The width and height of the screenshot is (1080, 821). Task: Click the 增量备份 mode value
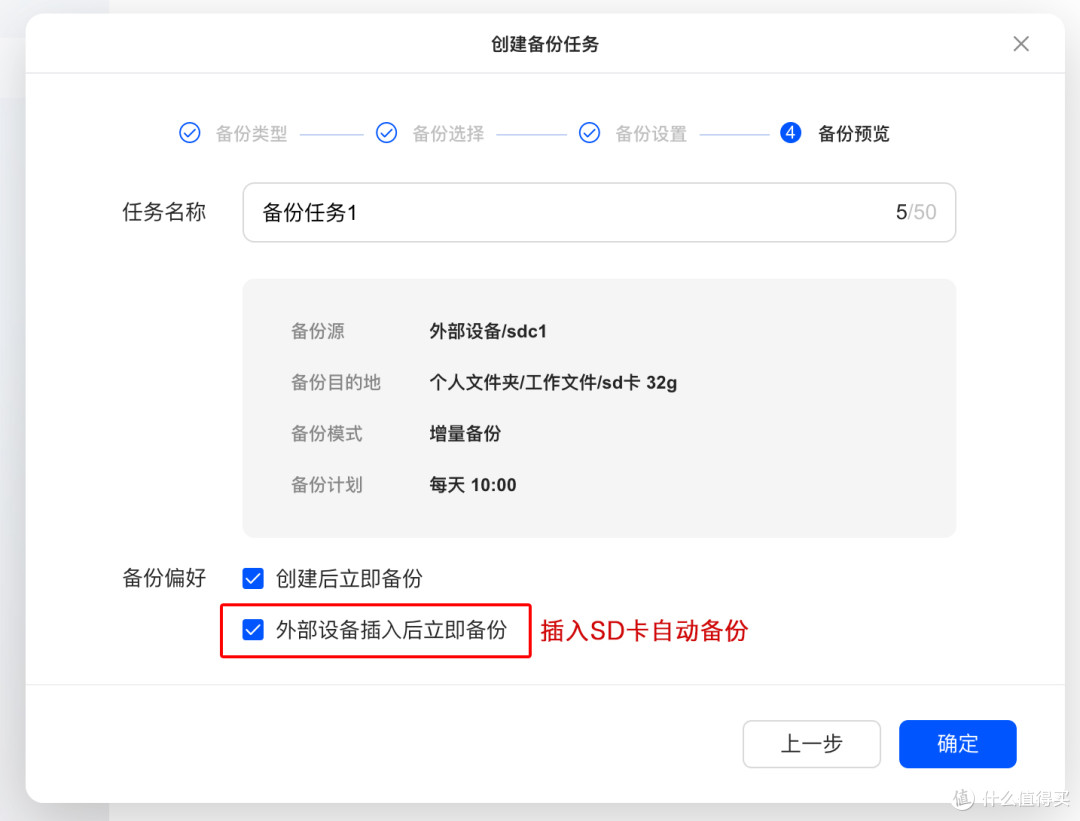click(x=465, y=434)
